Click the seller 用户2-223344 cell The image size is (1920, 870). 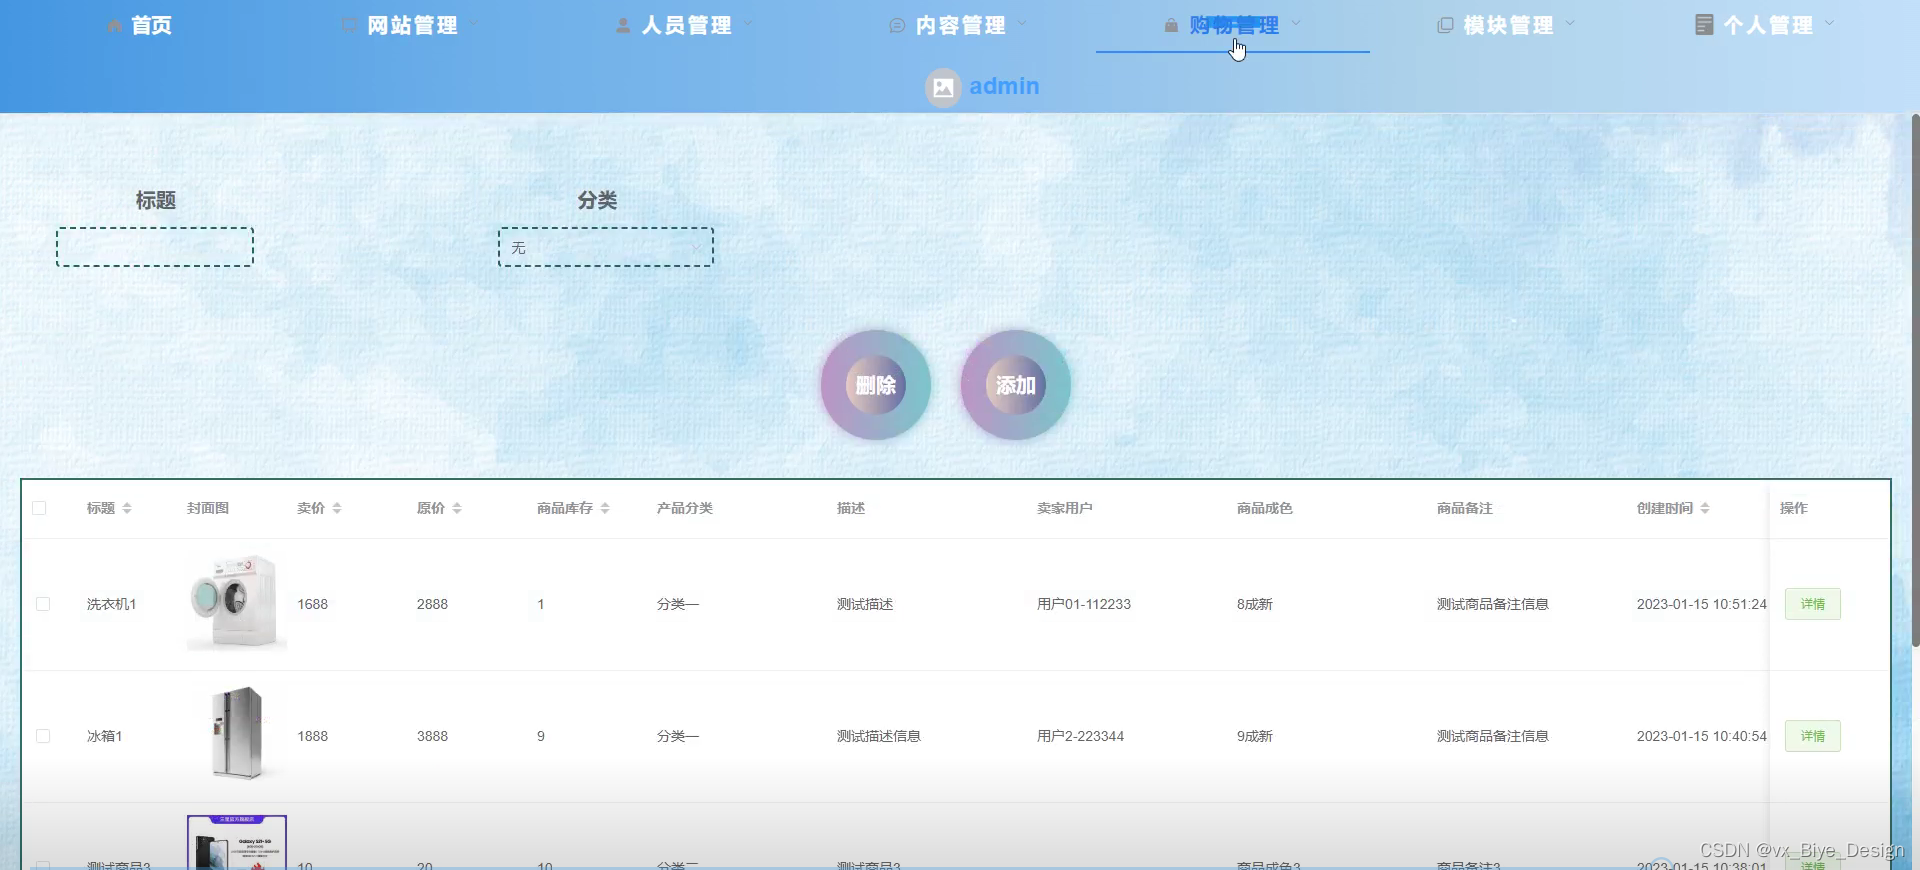[x=1080, y=736]
